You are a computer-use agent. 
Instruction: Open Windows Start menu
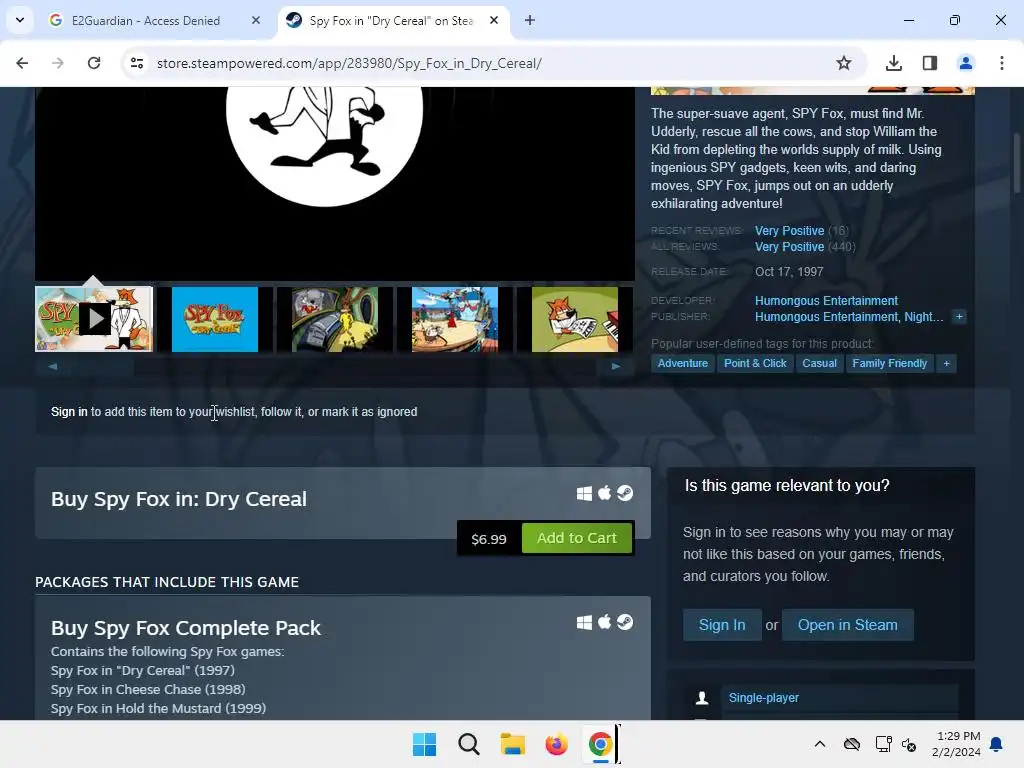424,744
